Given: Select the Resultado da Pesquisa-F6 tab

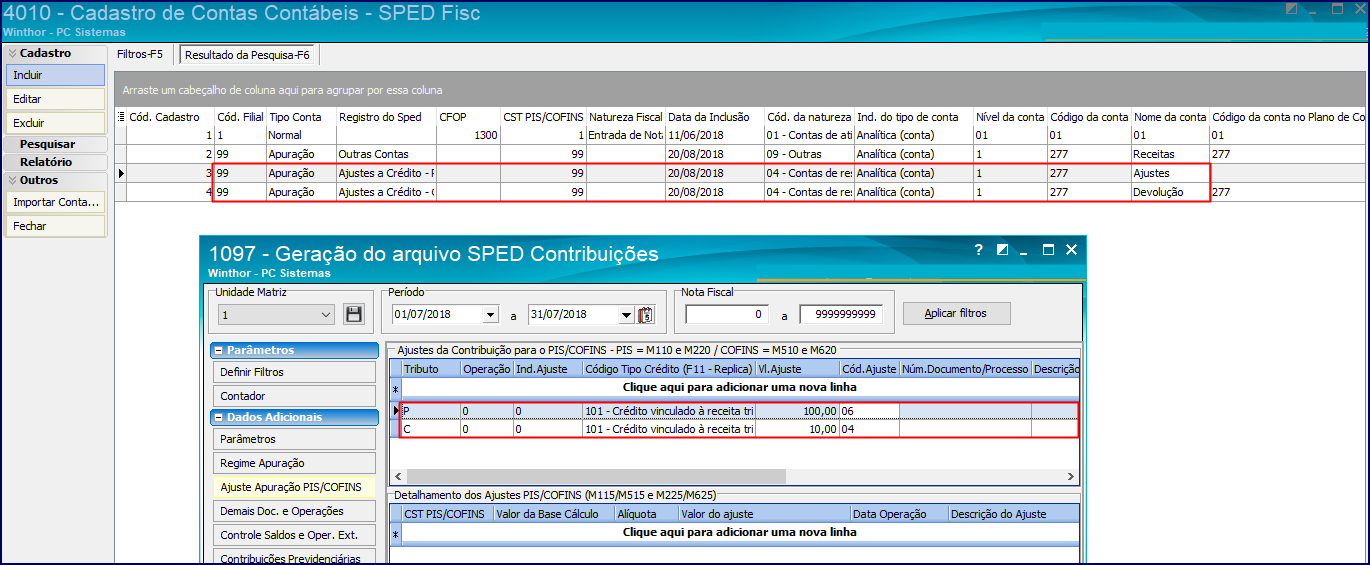Looking at the screenshot, I should pyautogui.click(x=247, y=55).
